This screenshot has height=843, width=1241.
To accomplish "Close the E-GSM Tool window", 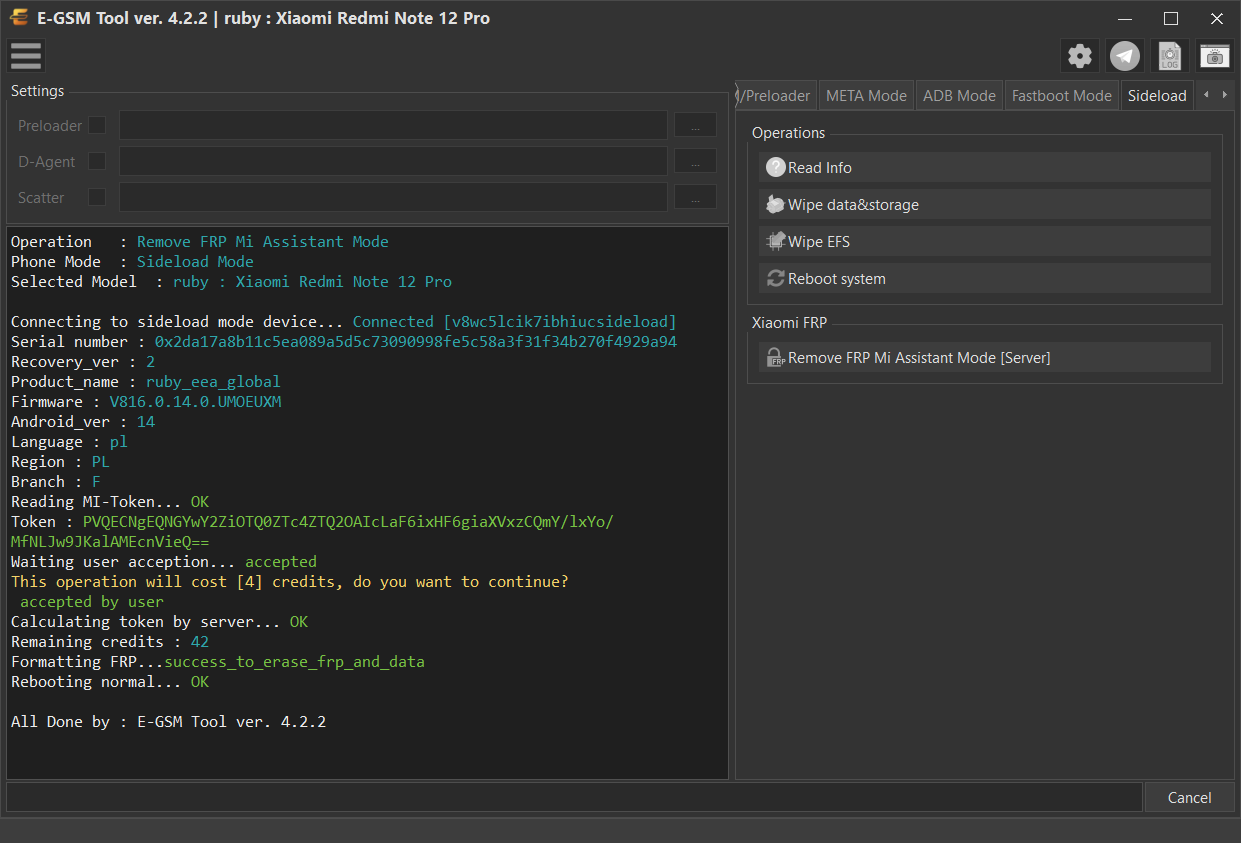I will point(1217,18).
